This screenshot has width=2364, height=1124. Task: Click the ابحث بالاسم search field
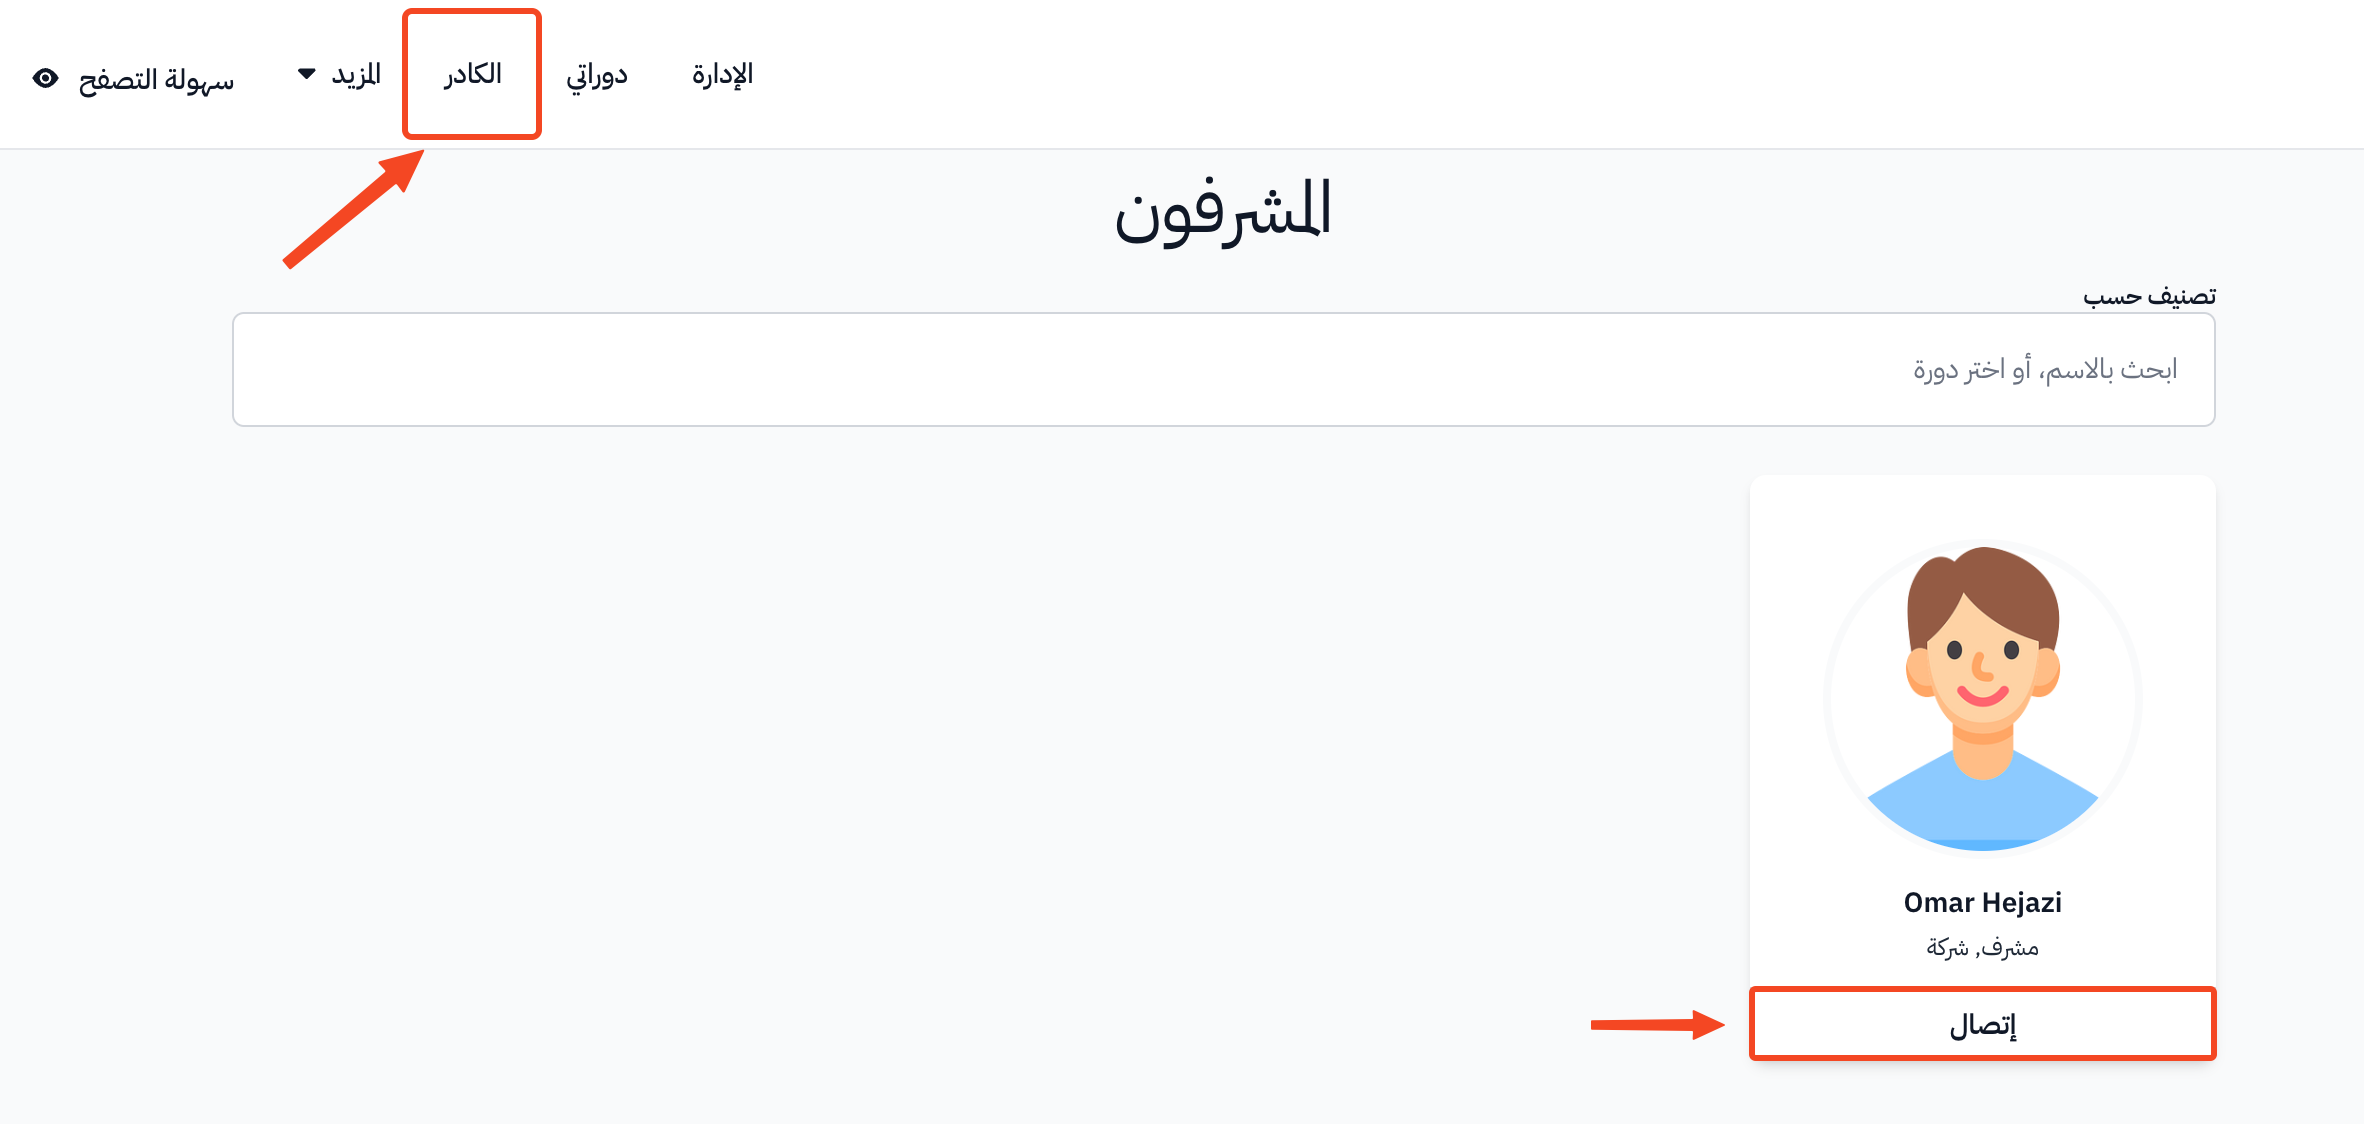click(x=1224, y=370)
